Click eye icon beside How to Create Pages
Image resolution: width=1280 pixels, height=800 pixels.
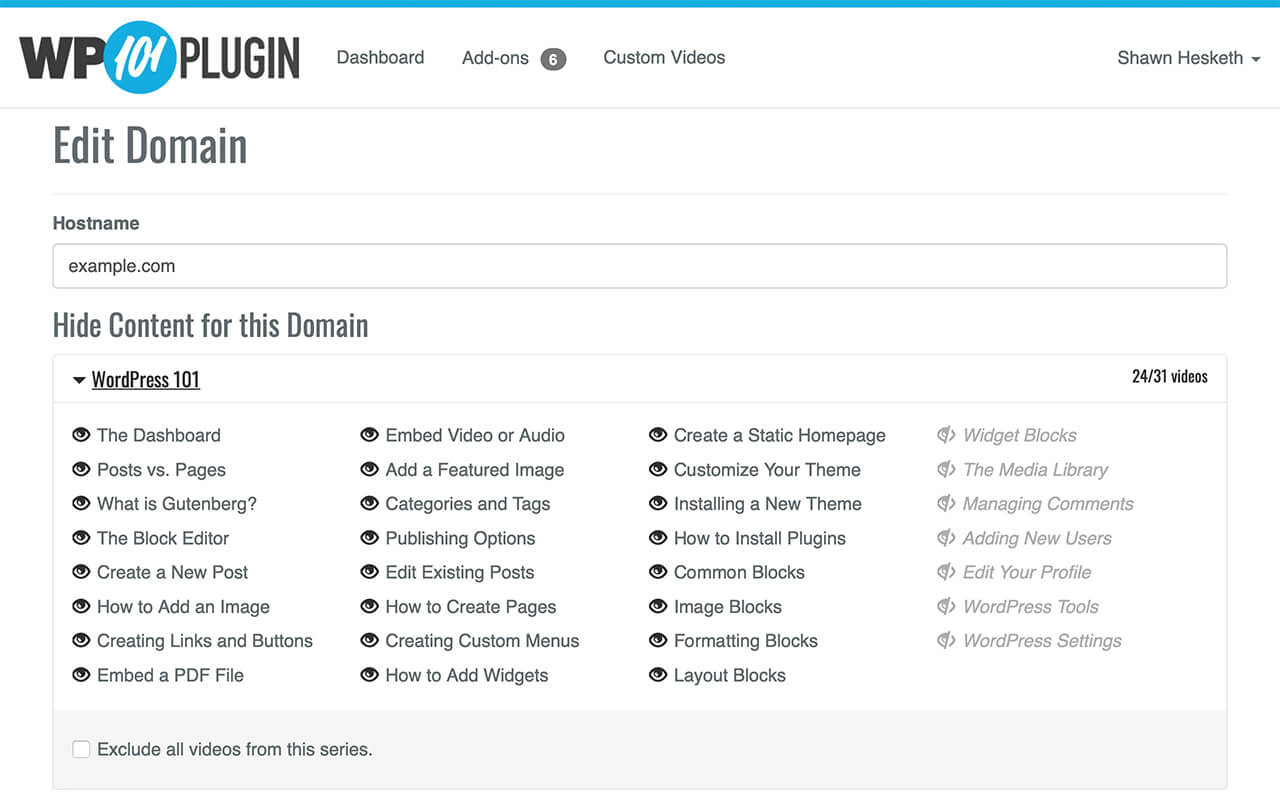tap(370, 607)
